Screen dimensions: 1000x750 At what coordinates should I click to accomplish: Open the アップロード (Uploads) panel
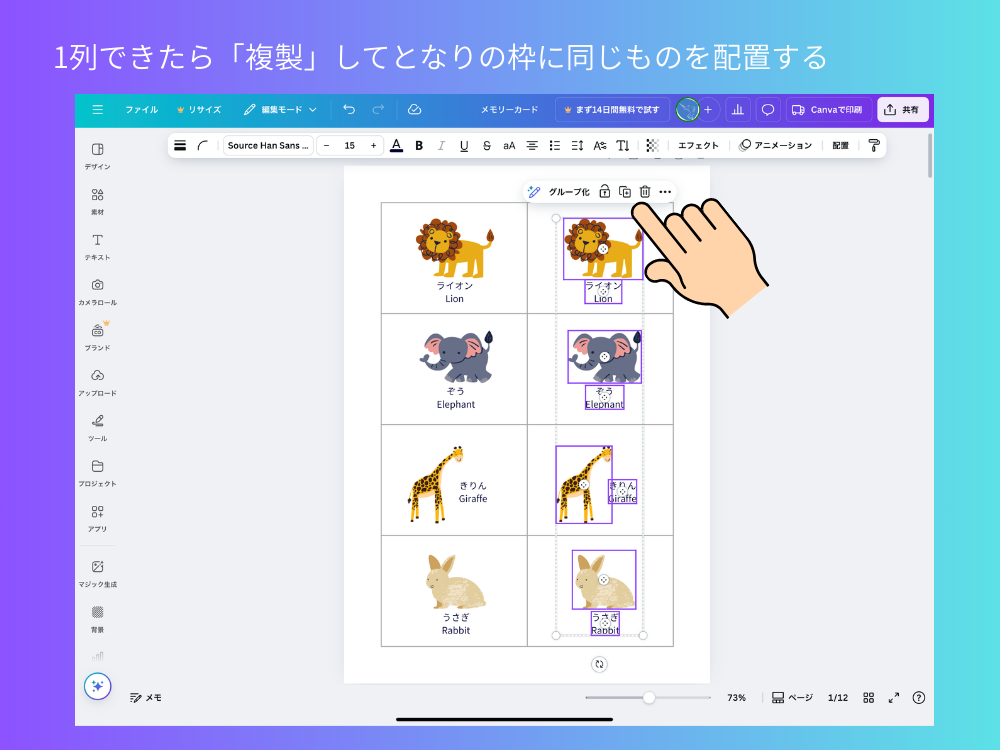95,380
